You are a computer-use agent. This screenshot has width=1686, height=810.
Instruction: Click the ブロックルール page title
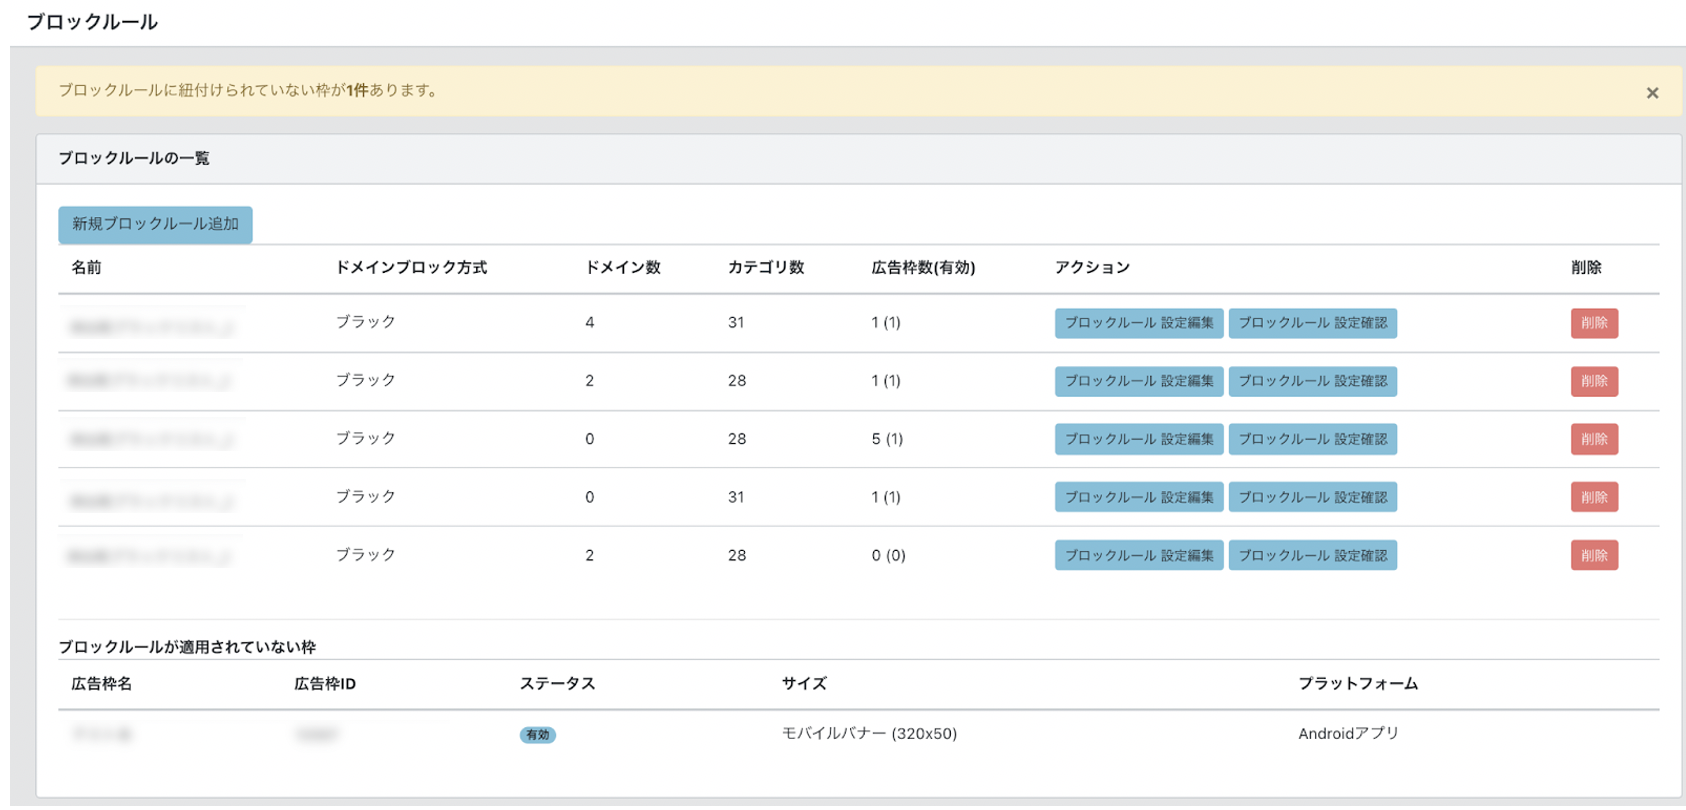pyautogui.click(x=92, y=22)
